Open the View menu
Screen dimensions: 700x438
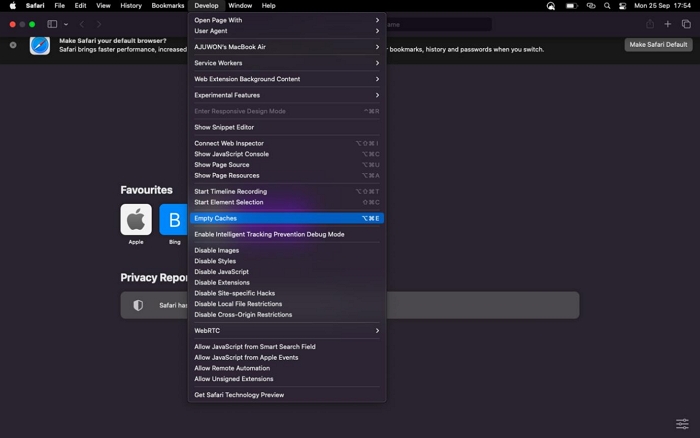click(x=103, y=6)
